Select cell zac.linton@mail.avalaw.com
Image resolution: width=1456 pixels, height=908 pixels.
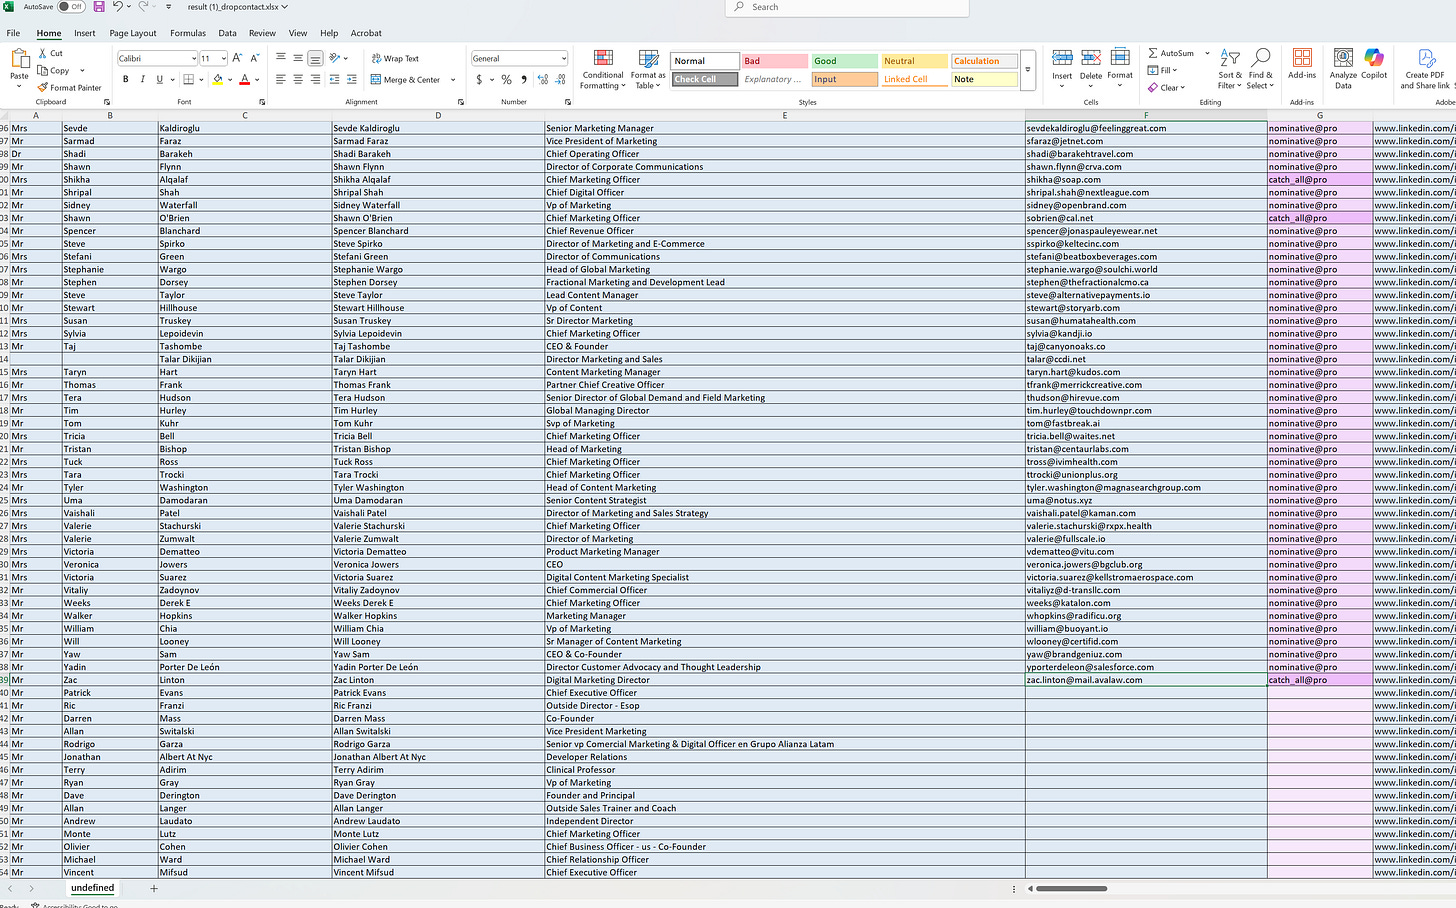tap(1146, 680)
